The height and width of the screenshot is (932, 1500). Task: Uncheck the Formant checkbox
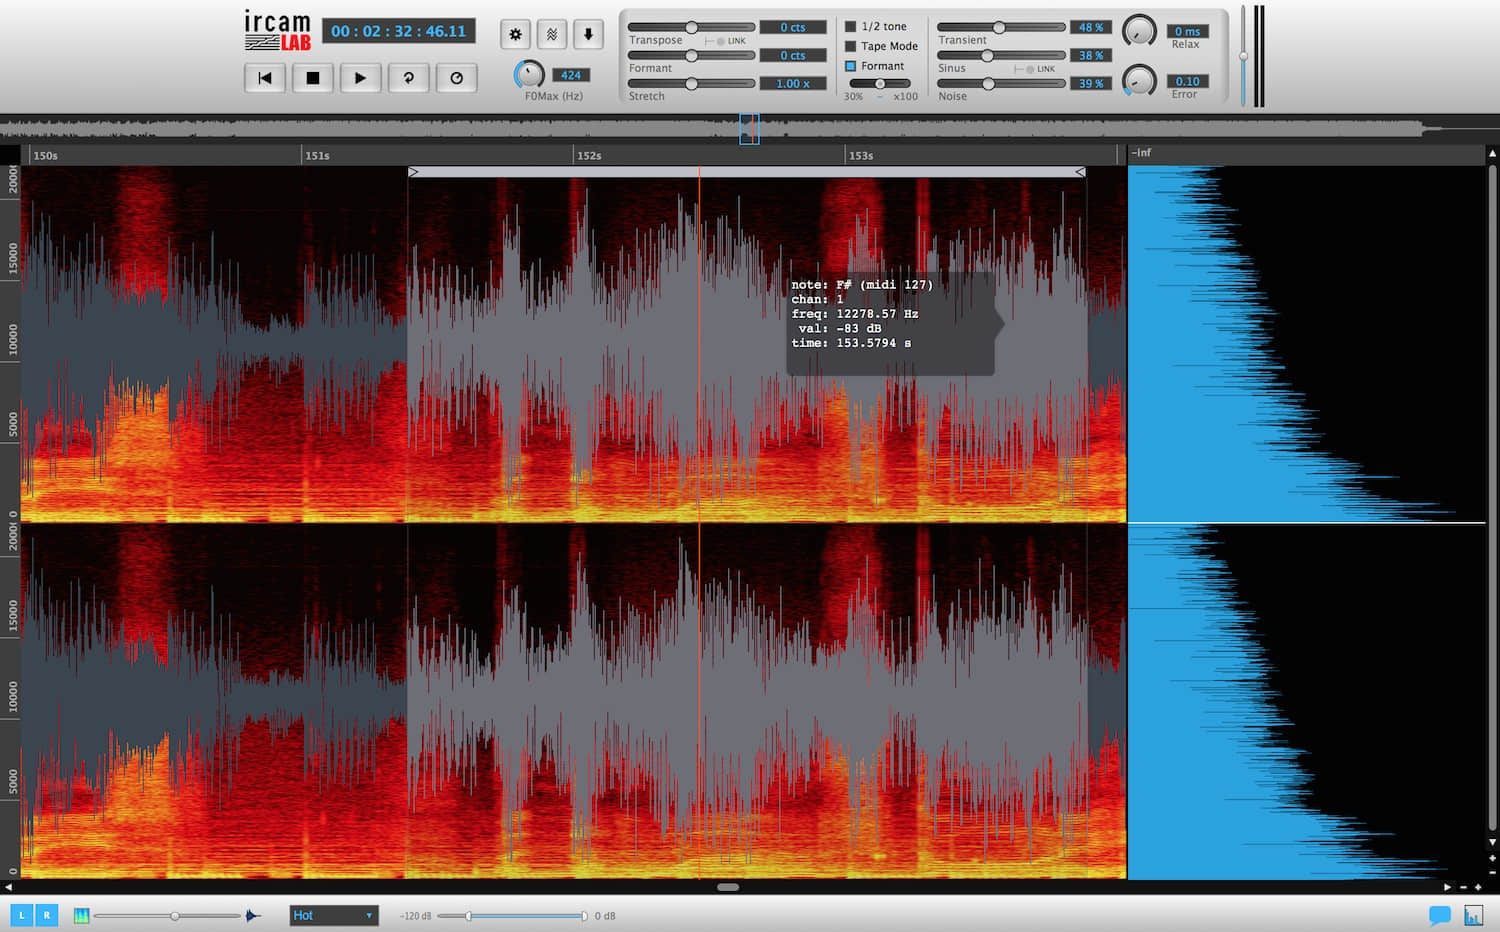pyautogui.click(x=851, y=66)
